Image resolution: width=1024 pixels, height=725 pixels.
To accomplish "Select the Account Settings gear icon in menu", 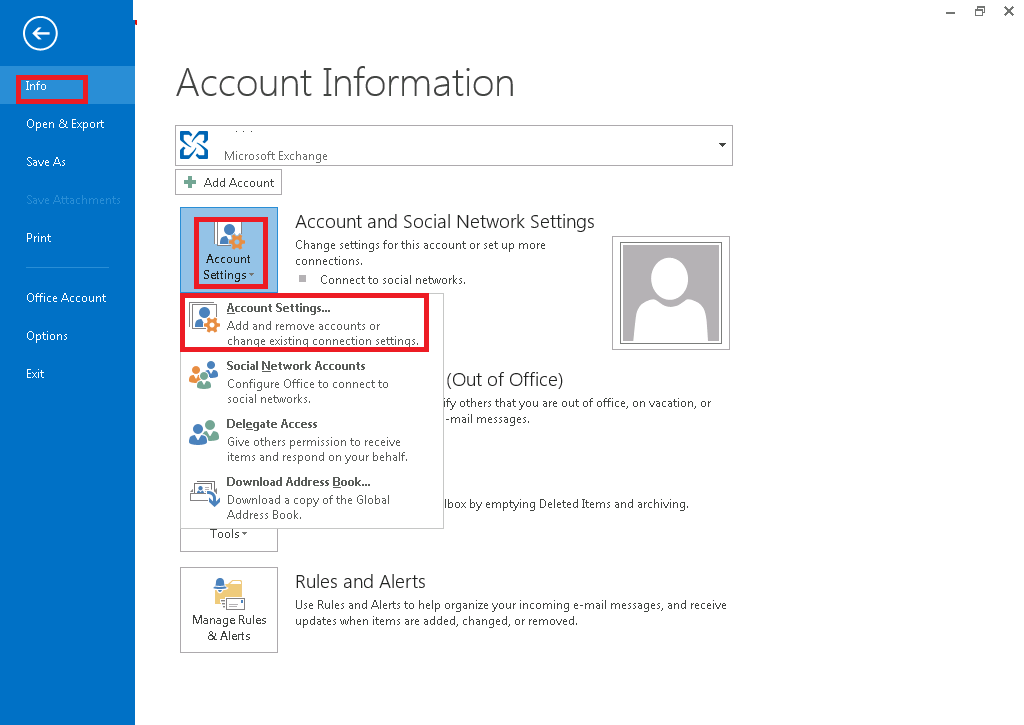I will pyautogui.click(x=204, y=316).
